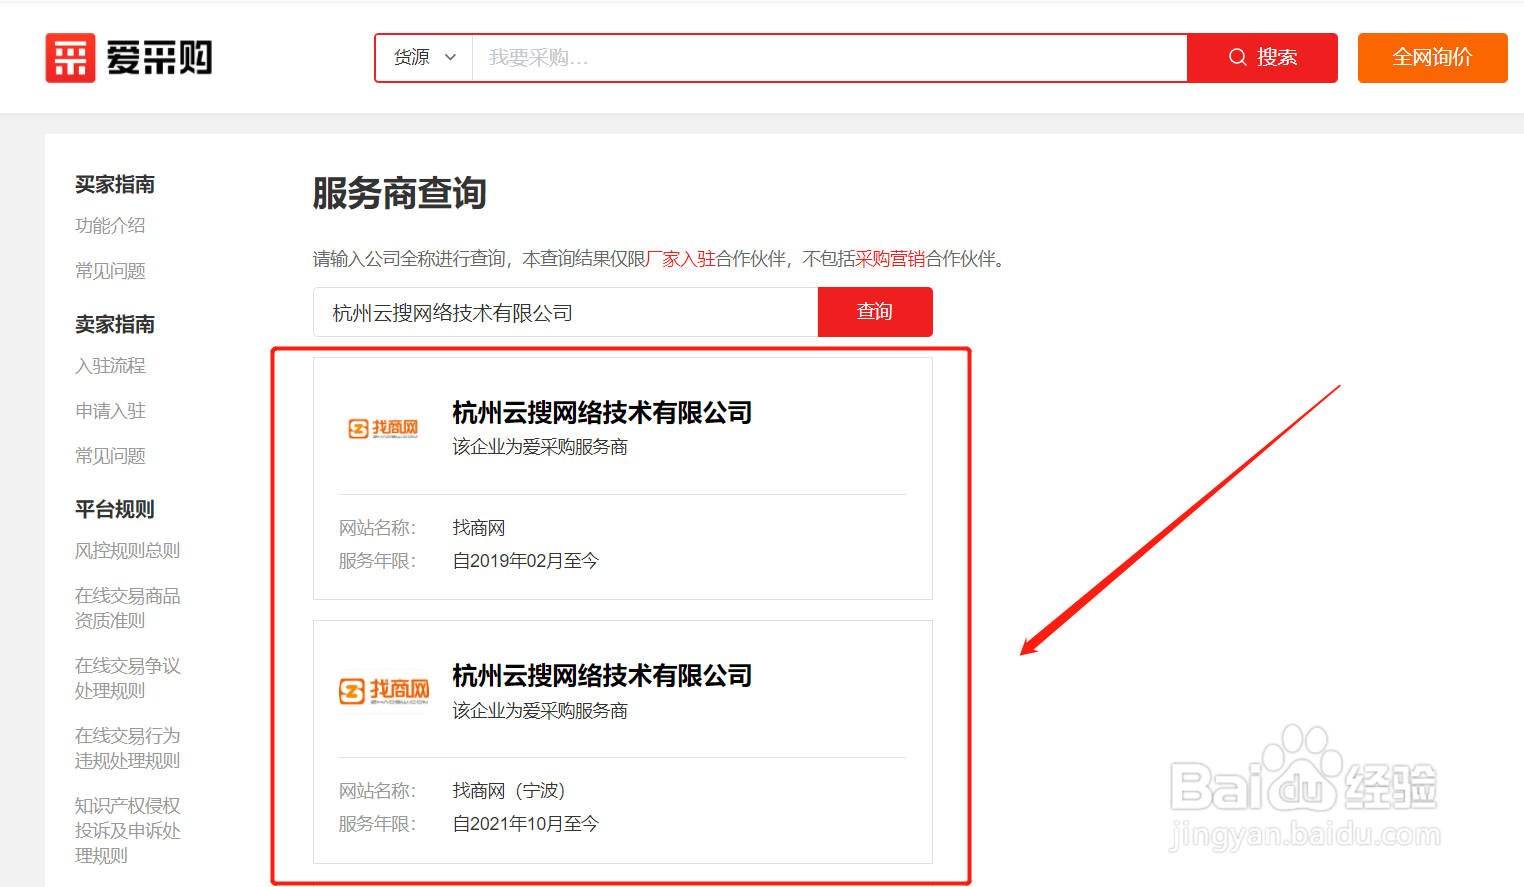Viewport: 1524px width, 887px height.
Task: Open 在线交易争议处理规则 link
Action: [x=127, y=678]
